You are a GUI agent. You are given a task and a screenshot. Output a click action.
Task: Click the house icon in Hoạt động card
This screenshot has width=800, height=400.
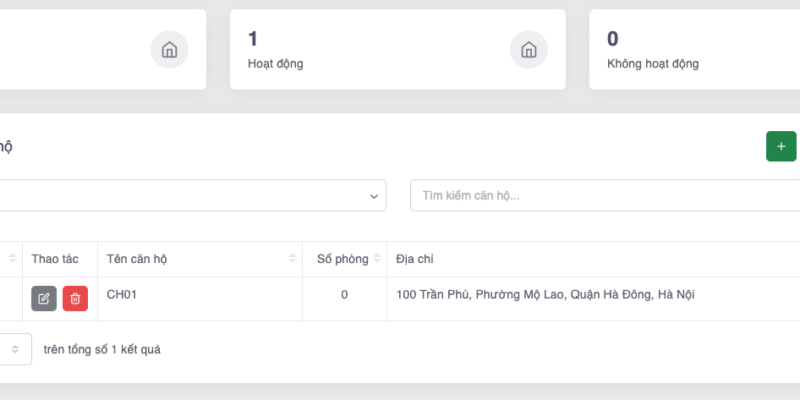click(x=528, y=50)
